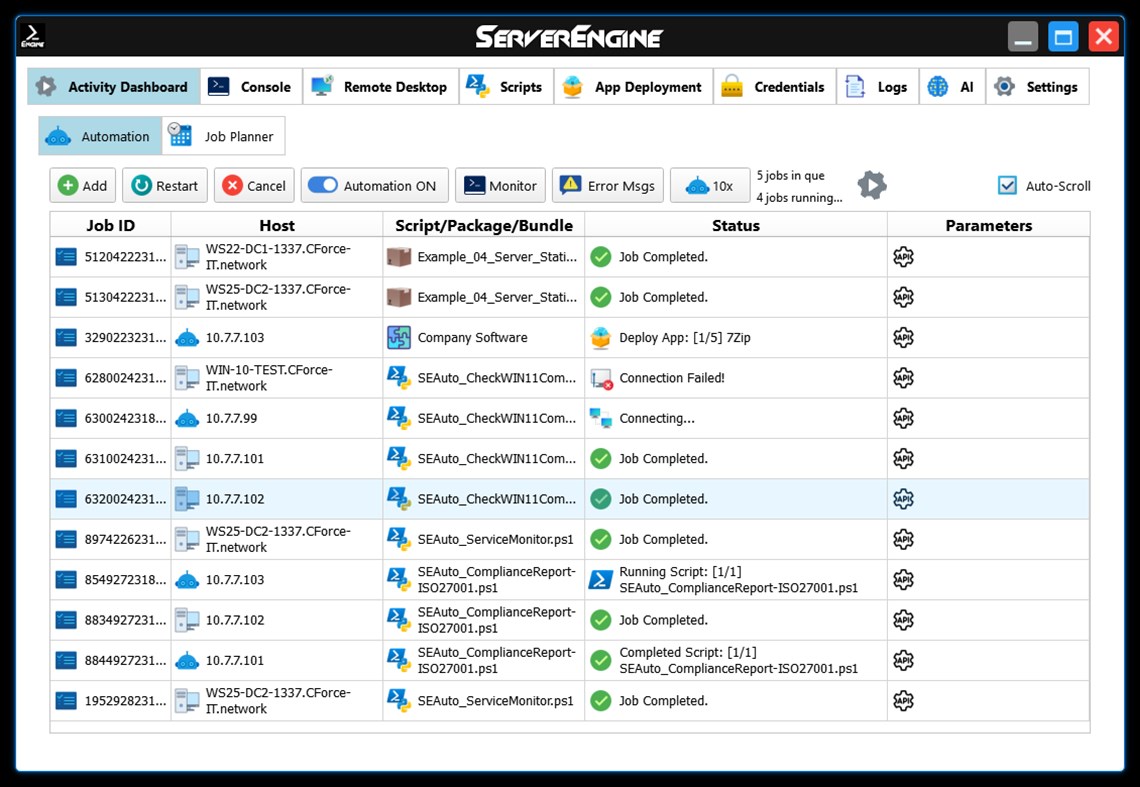Switch to the Job Planner tab
Viewport: 1140px width, 787px height.
(x=222, y=135)
